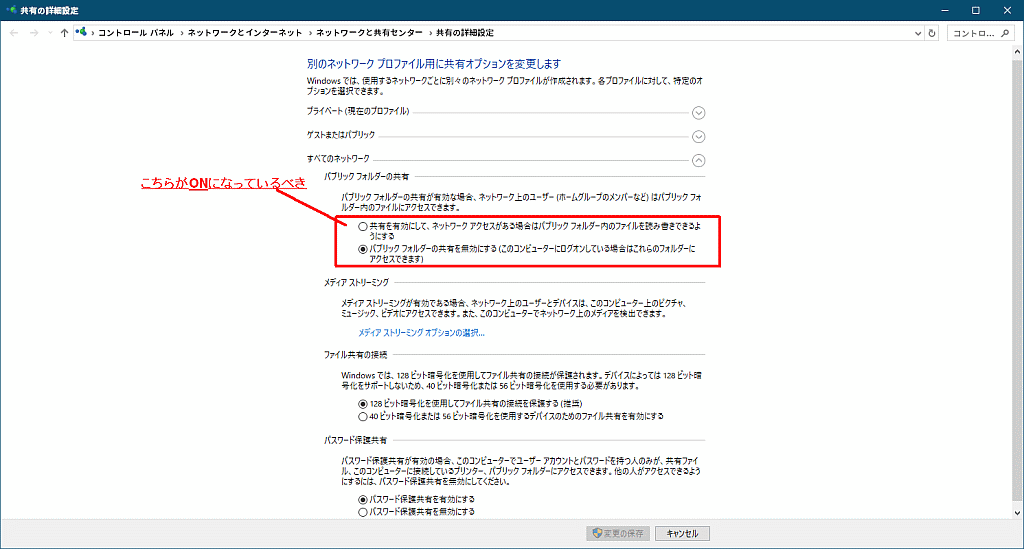
Task: Go up one level with up arrow
Action: 64,33
